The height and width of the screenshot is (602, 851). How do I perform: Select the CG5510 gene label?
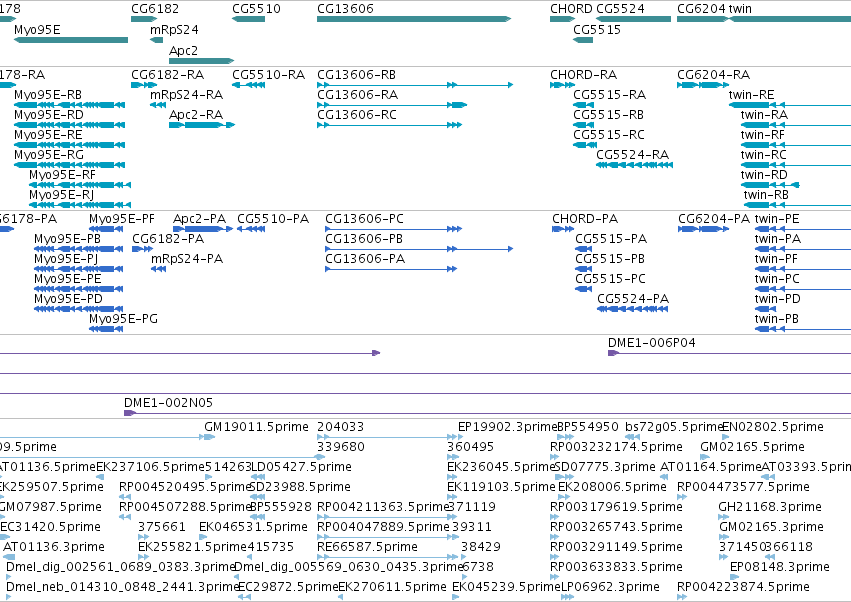[256, 9]
